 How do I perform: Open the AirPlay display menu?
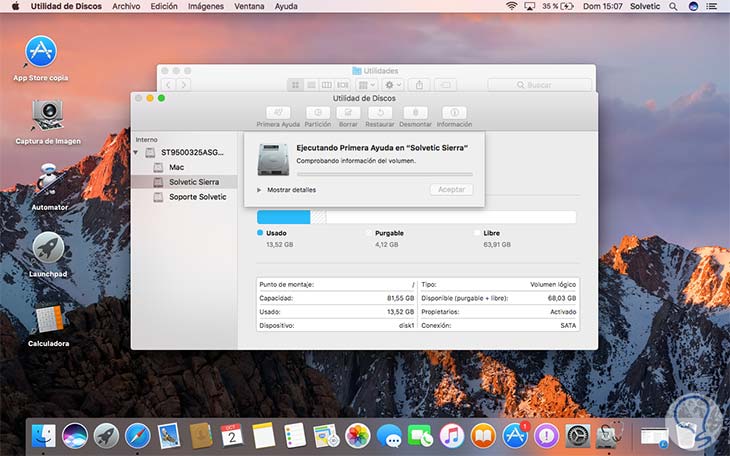click(529, 6)
